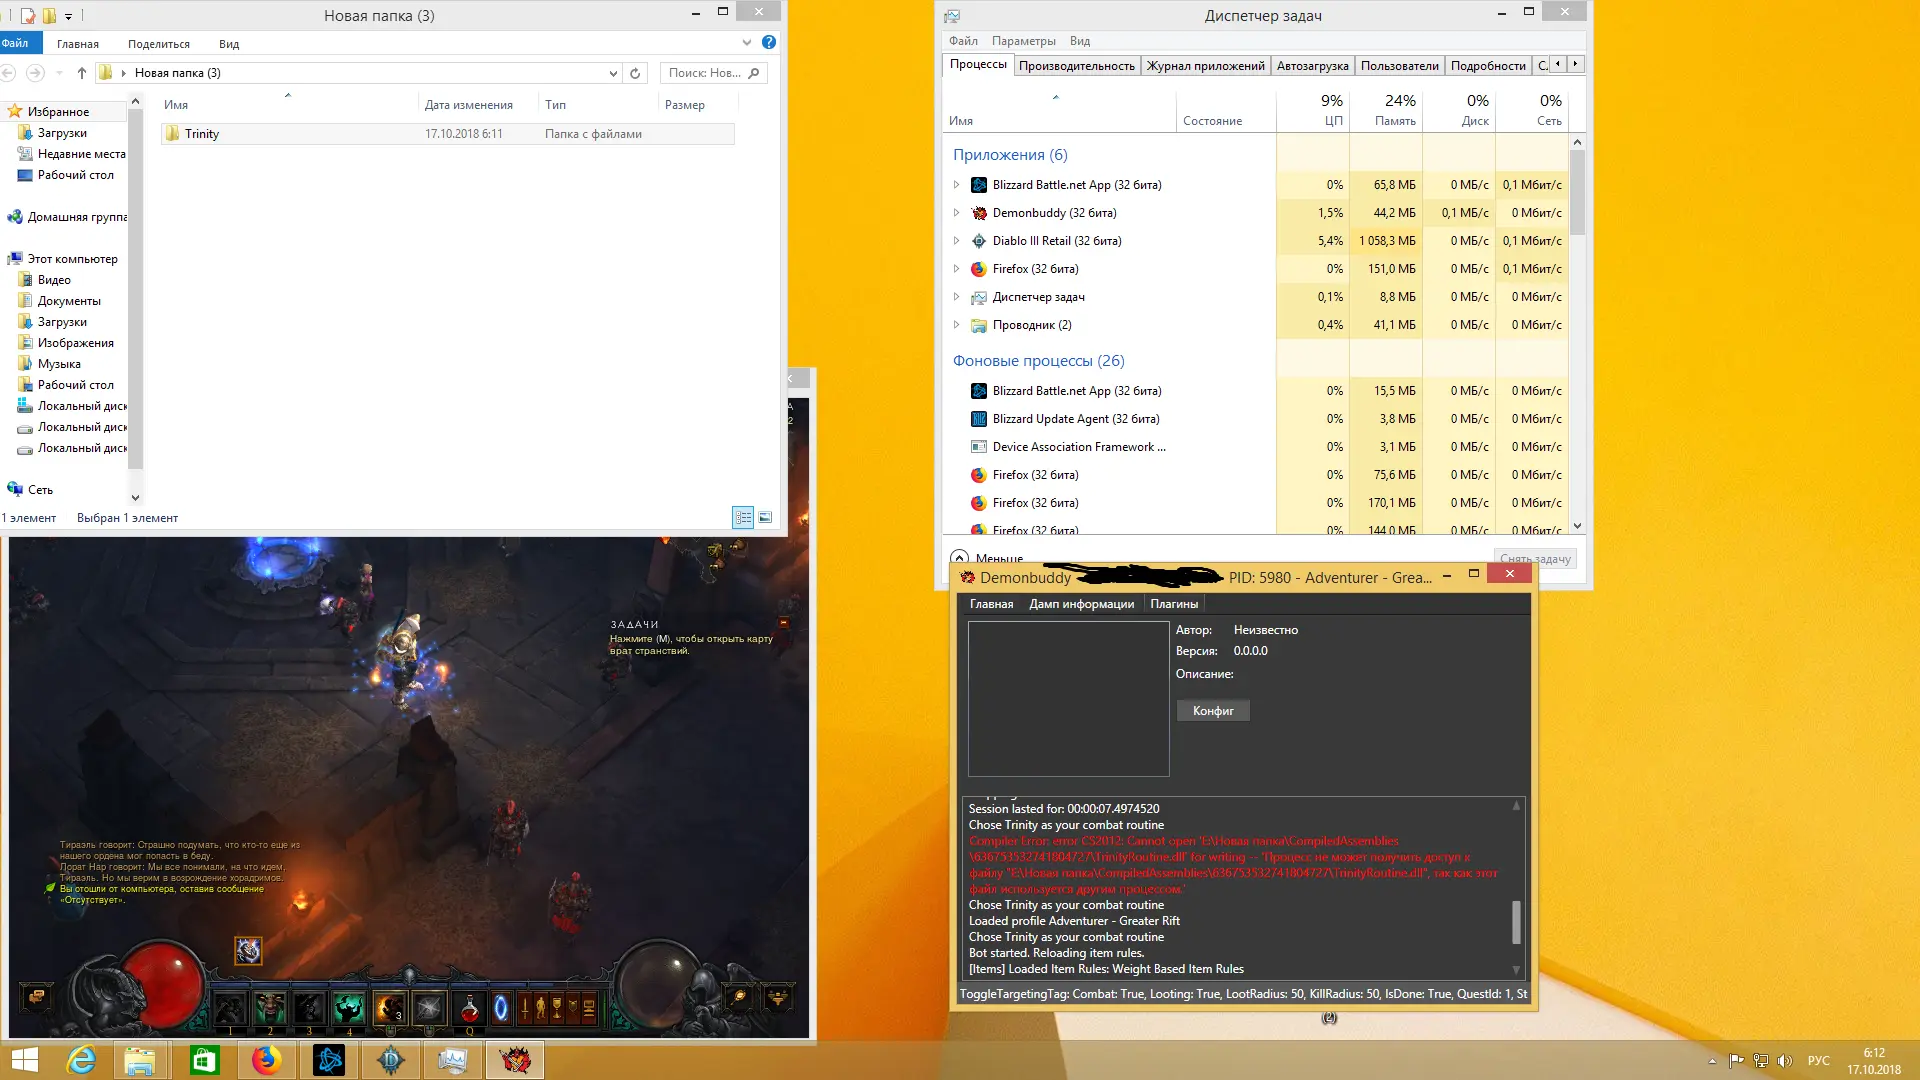Open Battle.net app from taskbar
1920x1080 pixels.
pyautogui.click(x=329, y=1060)
